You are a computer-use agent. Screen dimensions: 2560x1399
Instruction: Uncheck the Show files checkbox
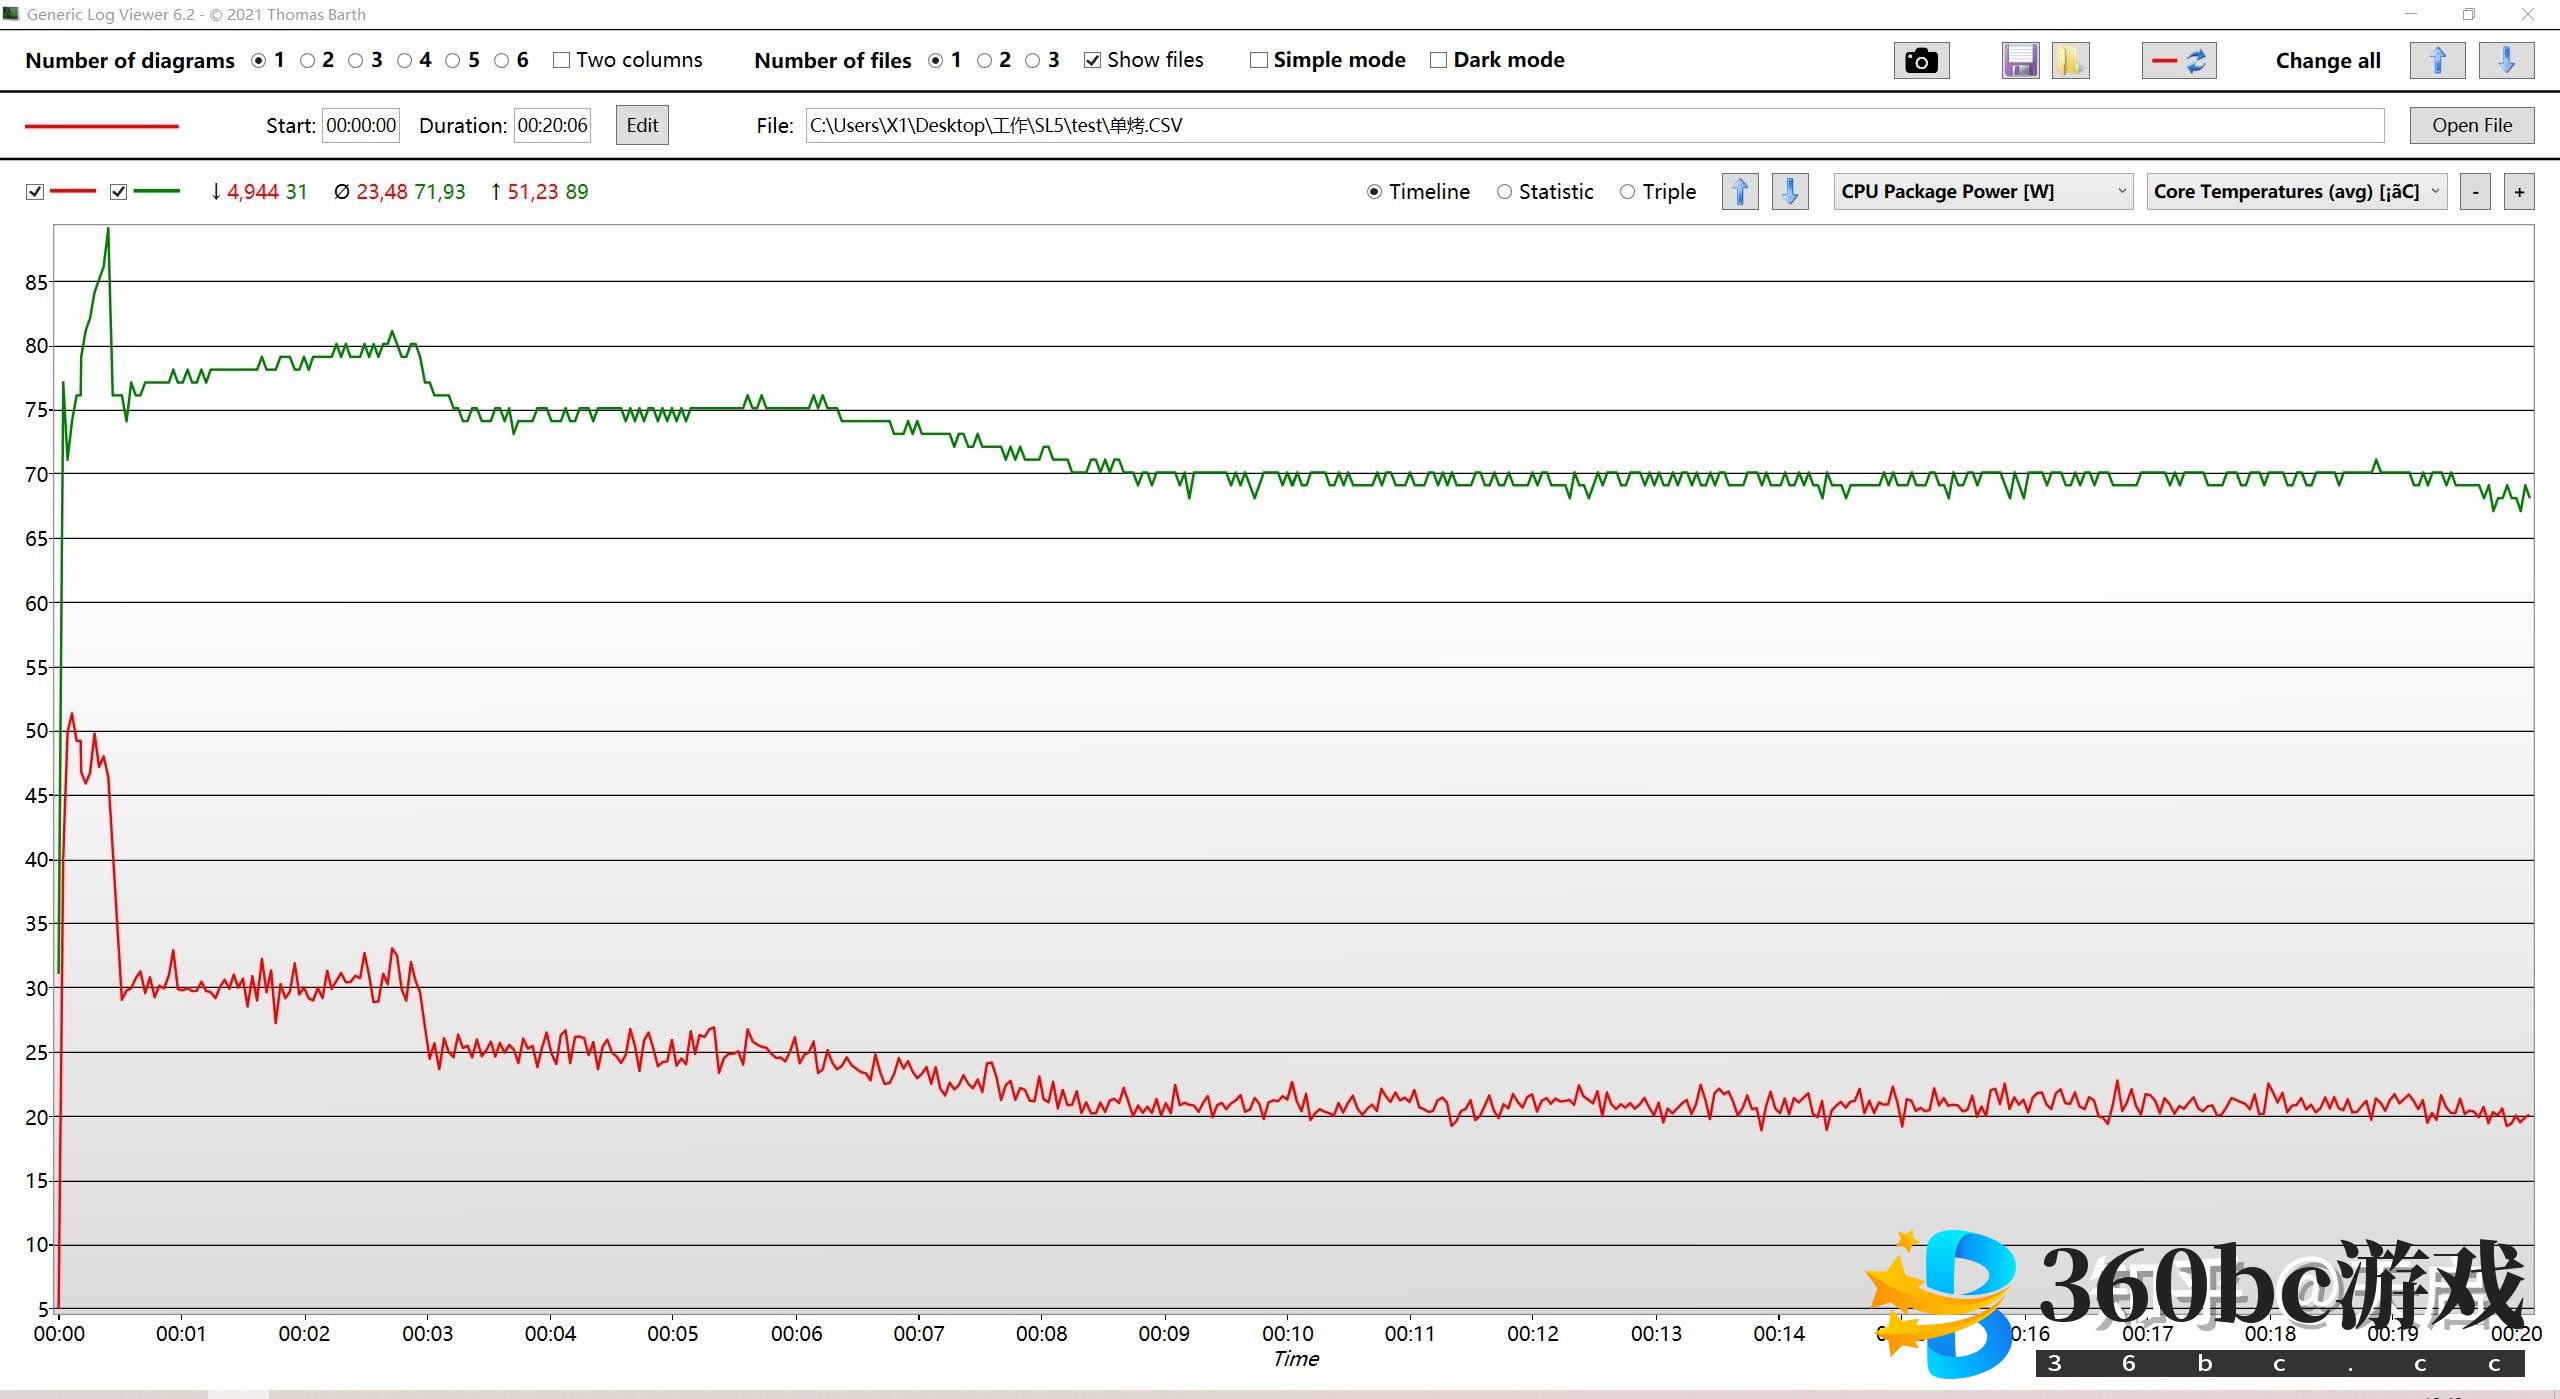point(1093,60)
